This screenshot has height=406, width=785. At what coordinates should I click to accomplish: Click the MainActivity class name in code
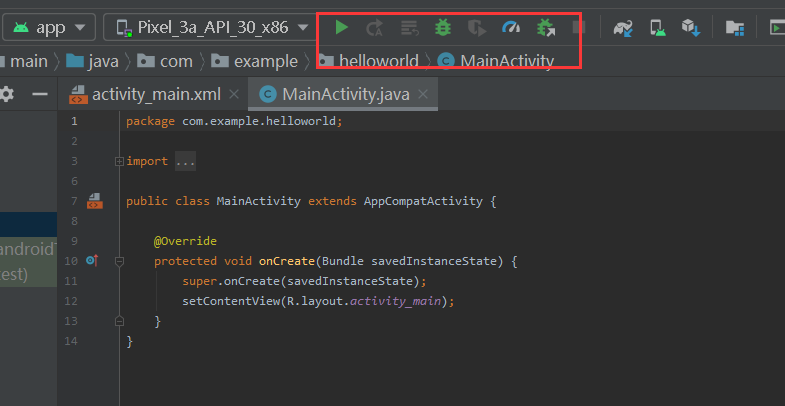click(x=258, y=201)
